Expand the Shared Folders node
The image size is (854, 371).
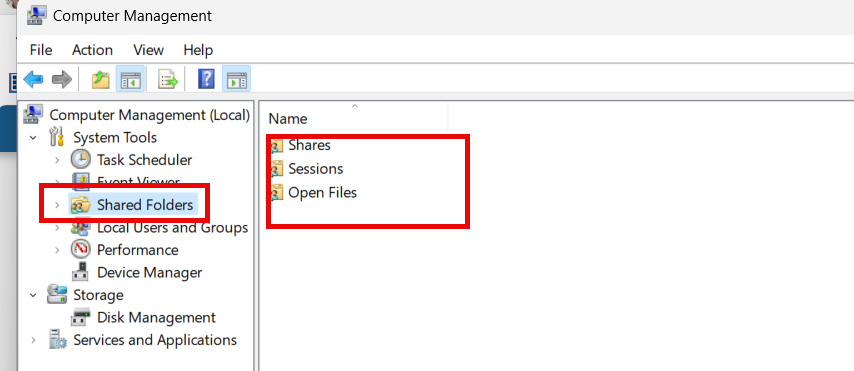click(x=57, y=205)
